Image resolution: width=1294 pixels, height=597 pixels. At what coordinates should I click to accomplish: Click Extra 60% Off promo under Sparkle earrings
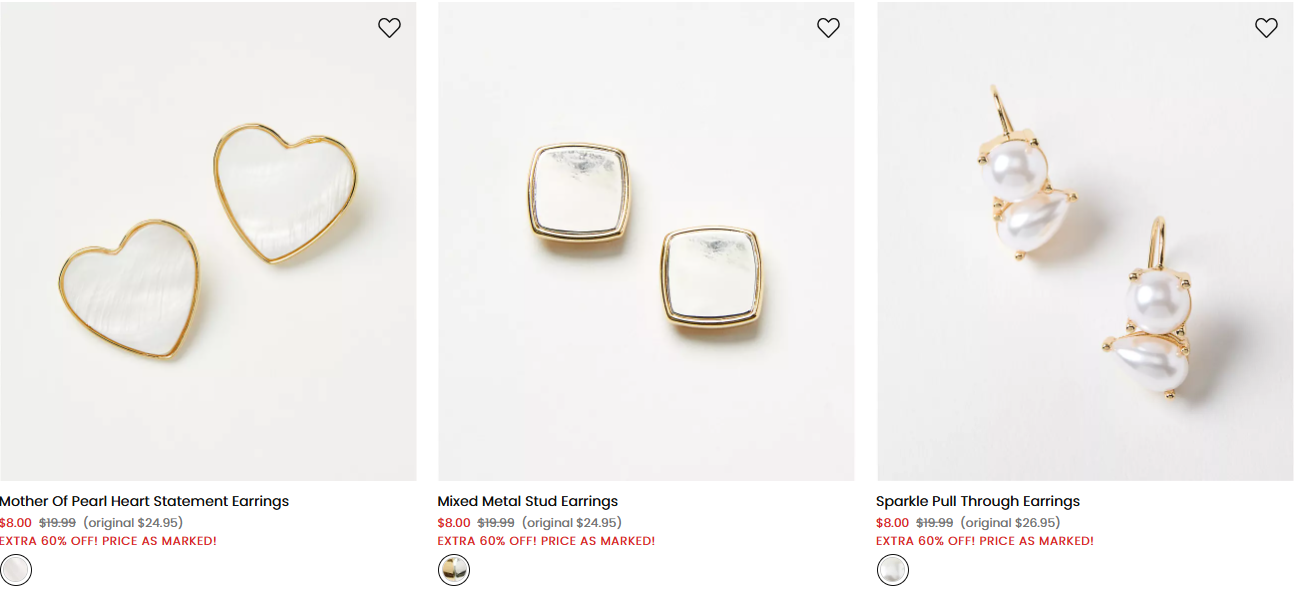pyautogui.click(x=985, y=541)
